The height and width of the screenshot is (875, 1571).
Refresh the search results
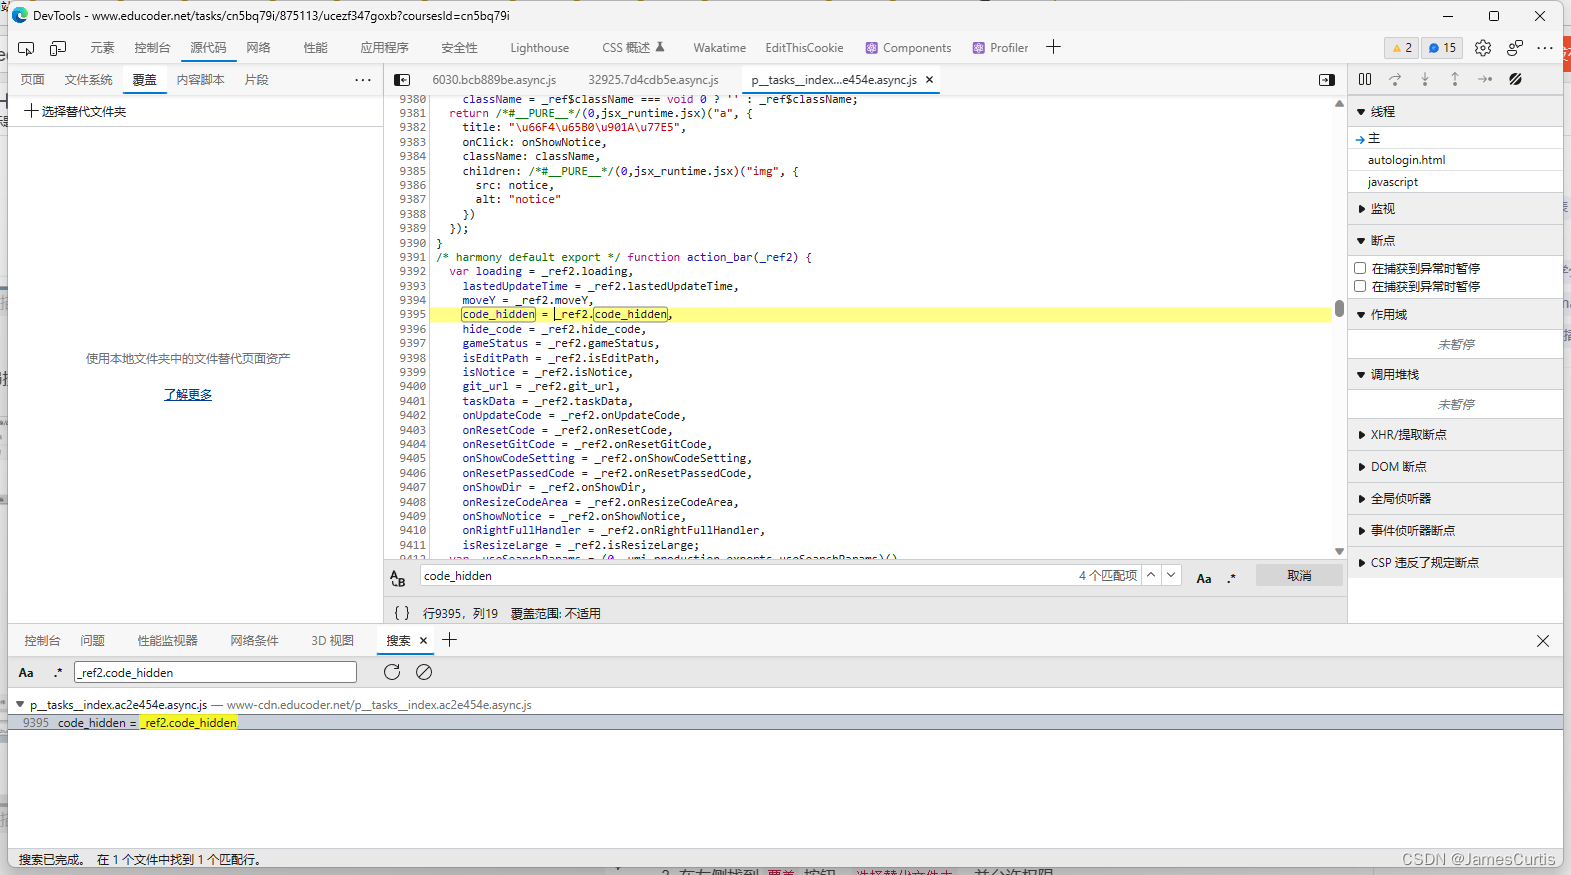[x=392, y=672]
